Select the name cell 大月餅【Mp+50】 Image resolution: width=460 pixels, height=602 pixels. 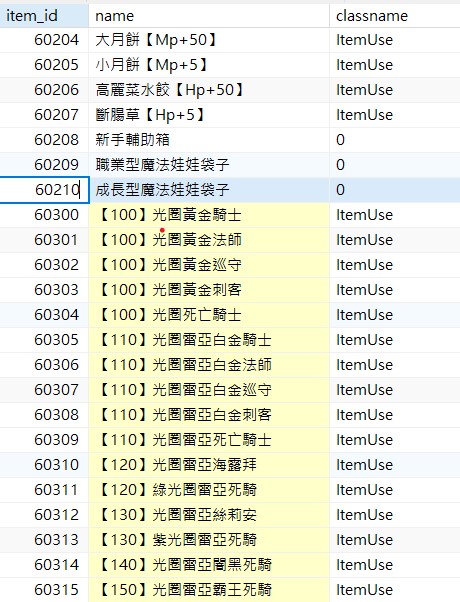pos(209,40)
